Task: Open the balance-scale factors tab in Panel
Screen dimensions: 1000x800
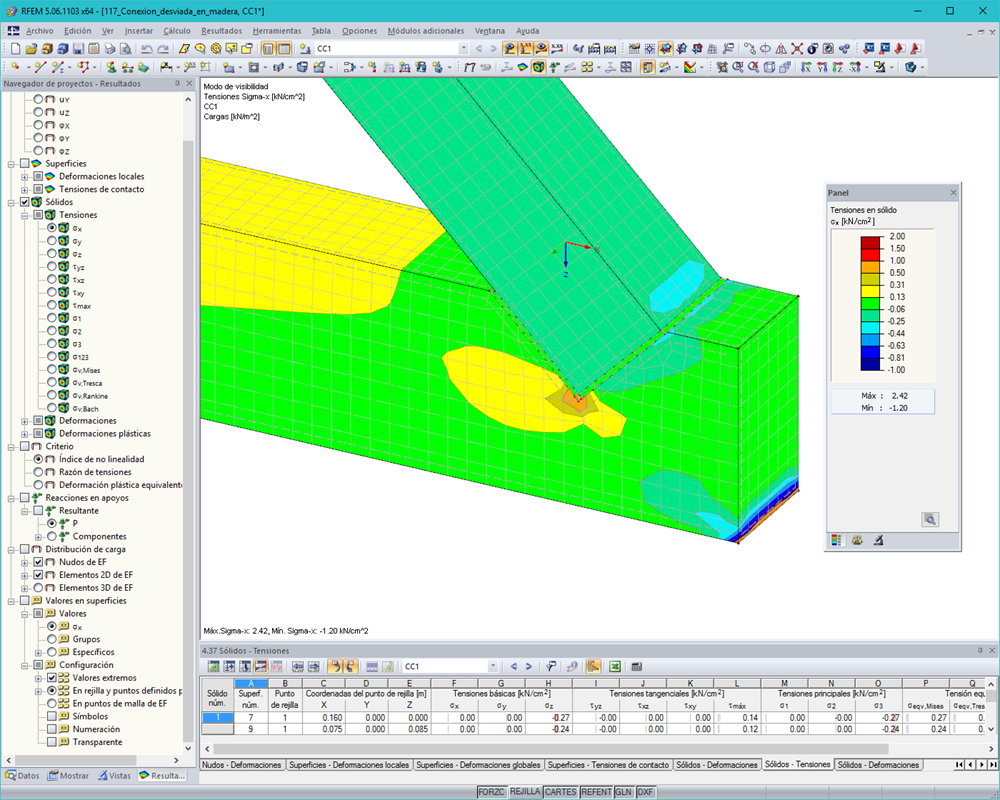Action: pos(857,540)
